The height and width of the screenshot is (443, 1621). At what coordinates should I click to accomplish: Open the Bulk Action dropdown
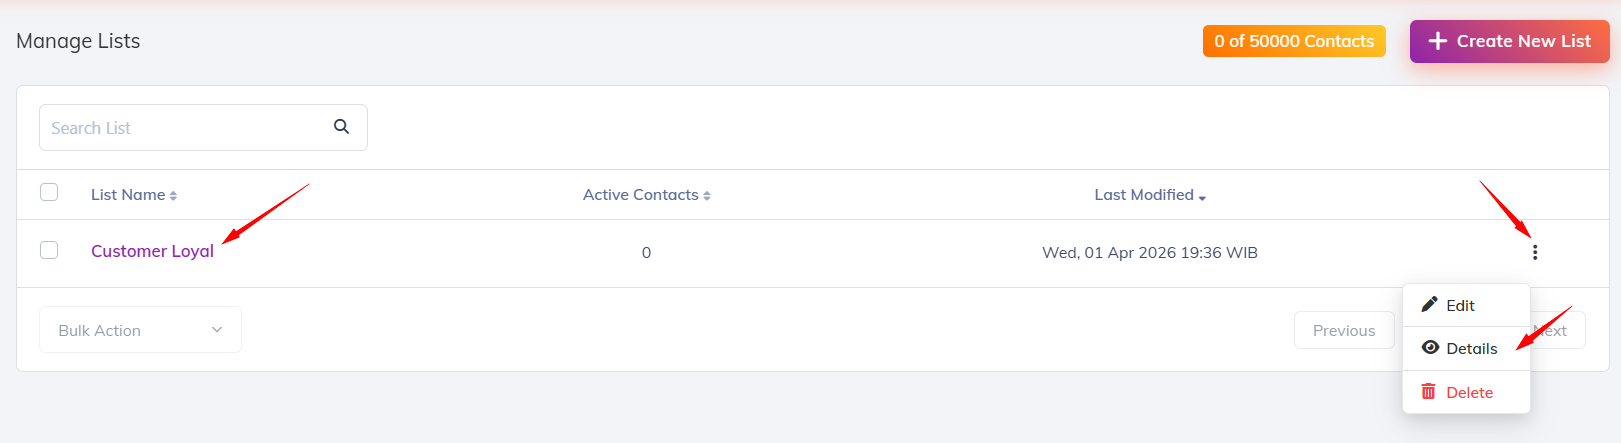click(140, 330)
